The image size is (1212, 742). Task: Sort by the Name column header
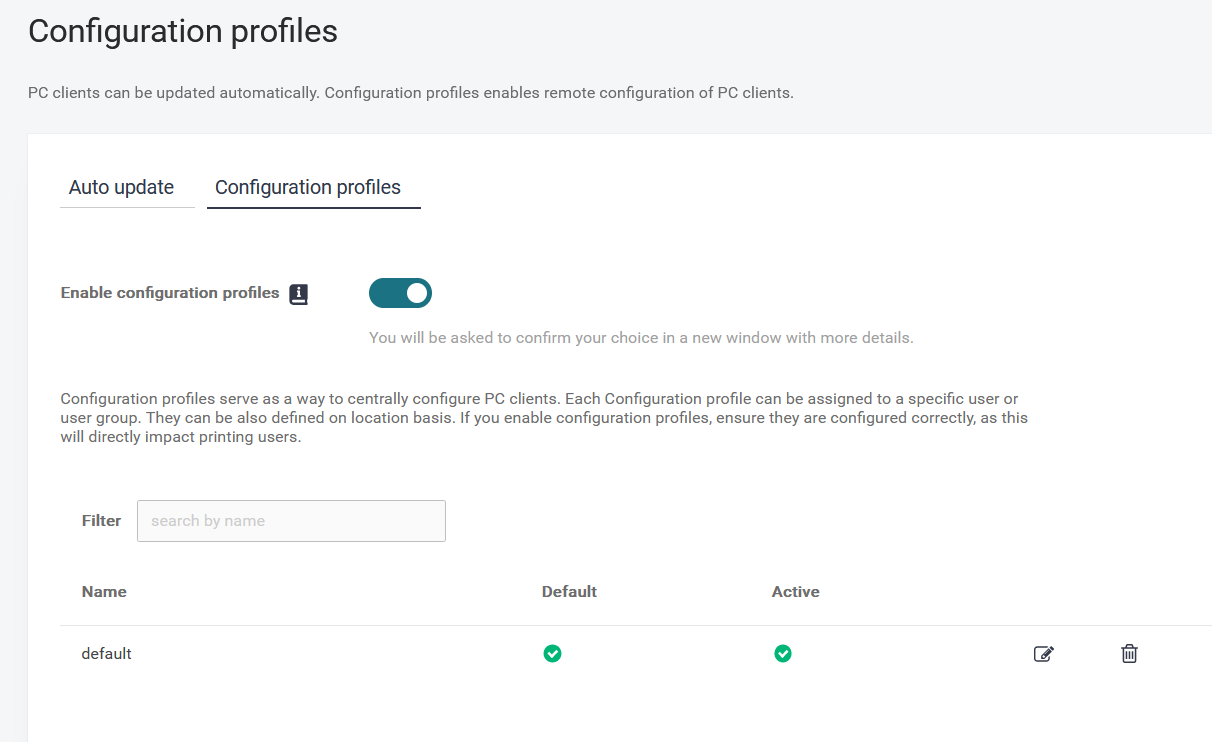coord(104,592)
